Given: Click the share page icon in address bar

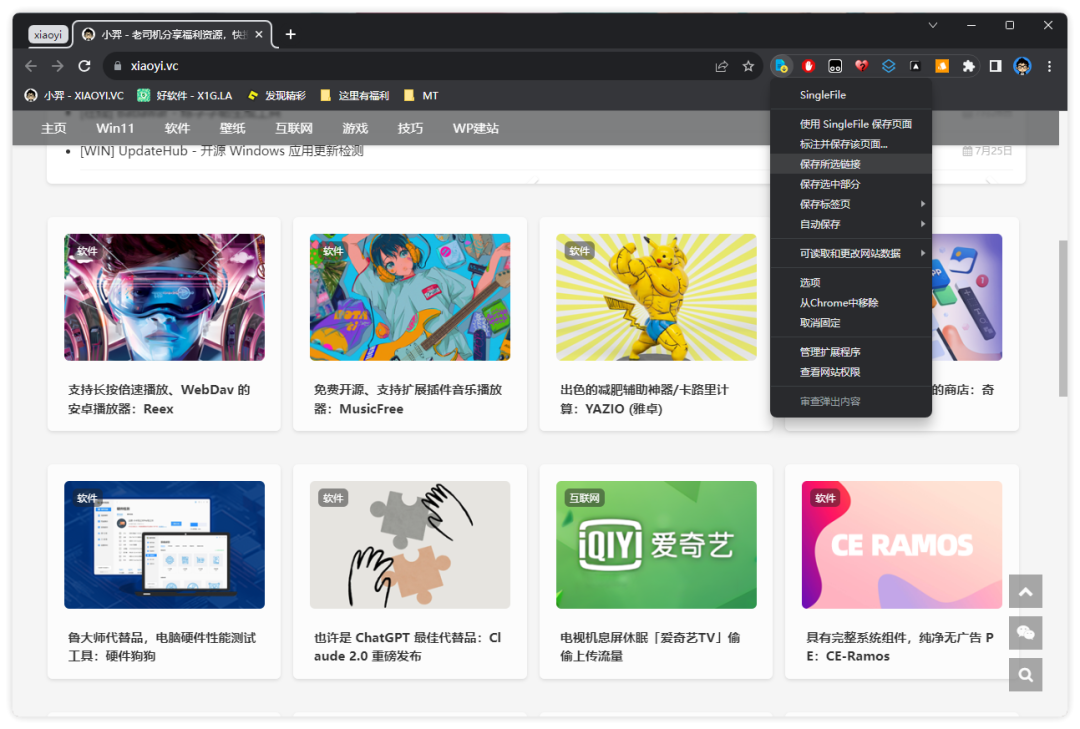Looking at the screenshot, I should pos(721,66).
